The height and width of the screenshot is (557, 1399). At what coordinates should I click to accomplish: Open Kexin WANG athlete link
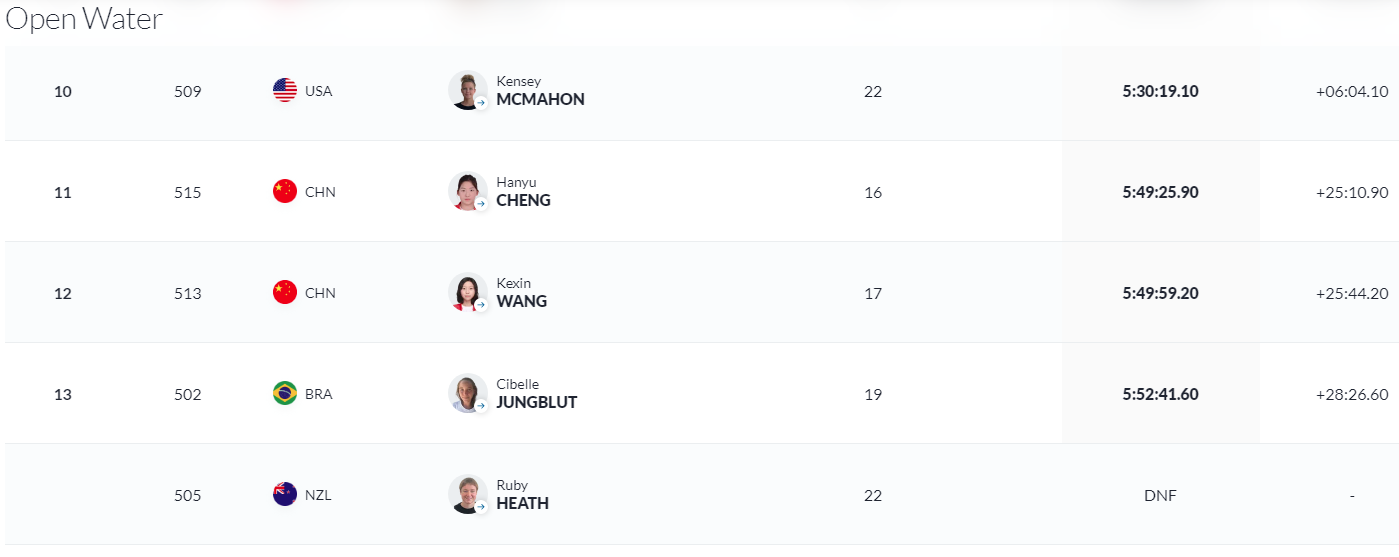click(521, 293)
